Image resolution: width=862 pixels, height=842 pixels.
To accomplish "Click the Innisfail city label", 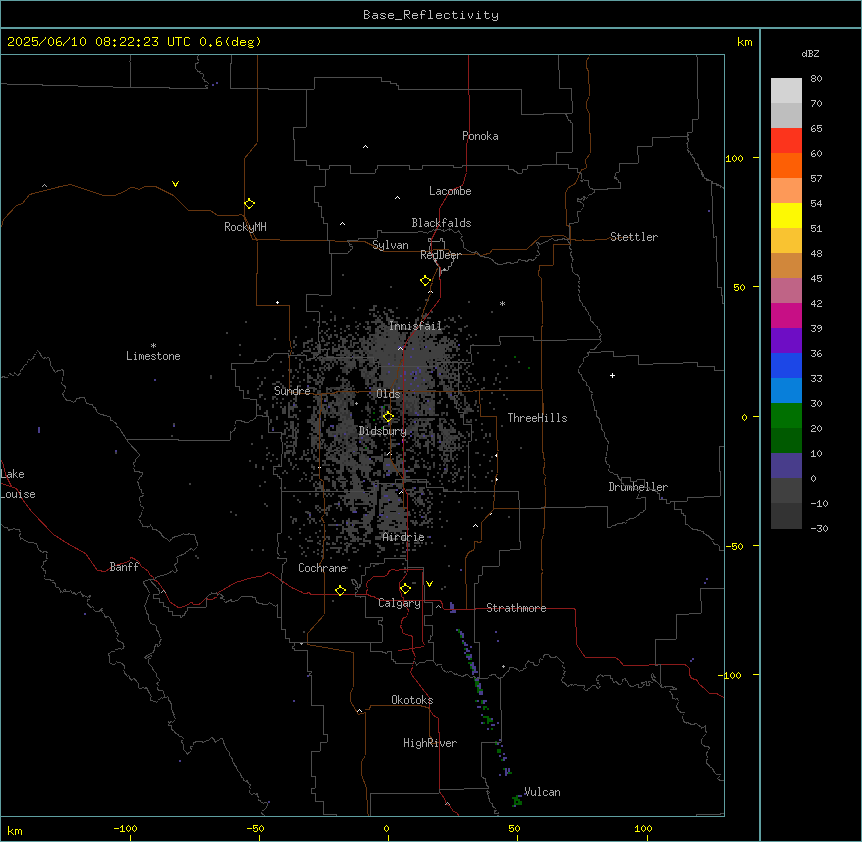I will (415, 326).
